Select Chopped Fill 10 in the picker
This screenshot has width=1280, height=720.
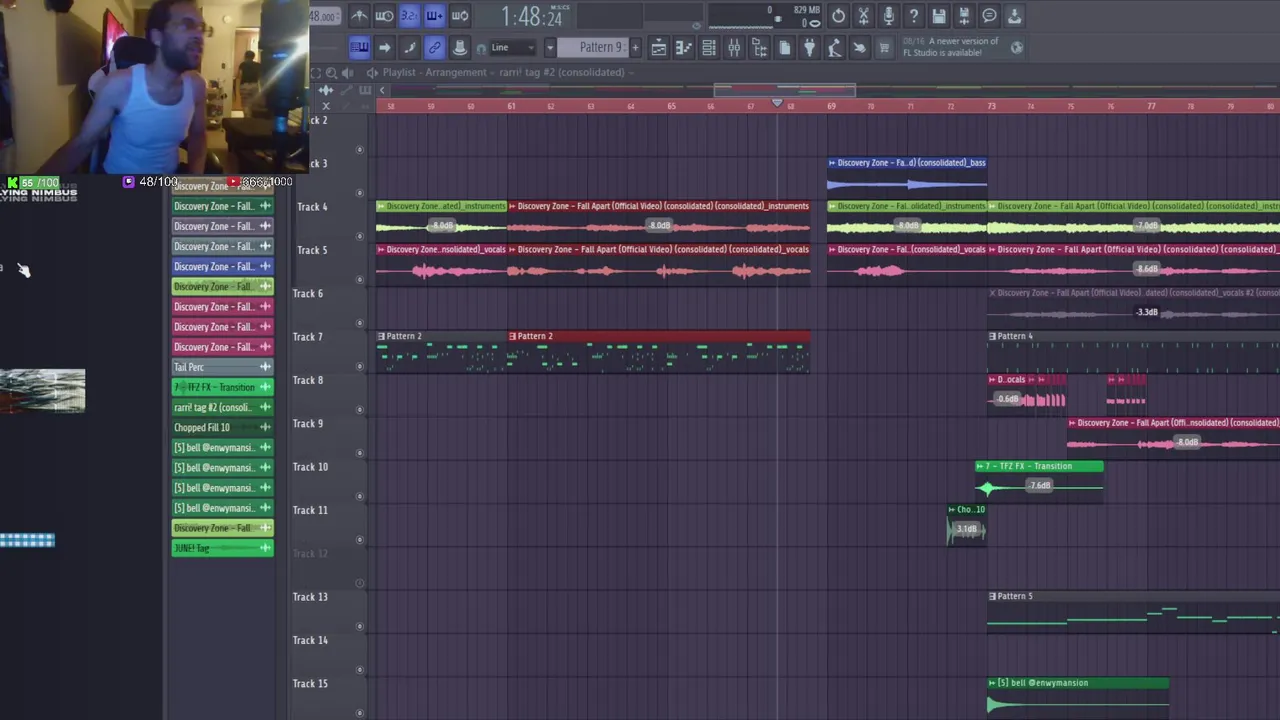tap(222, 427)
